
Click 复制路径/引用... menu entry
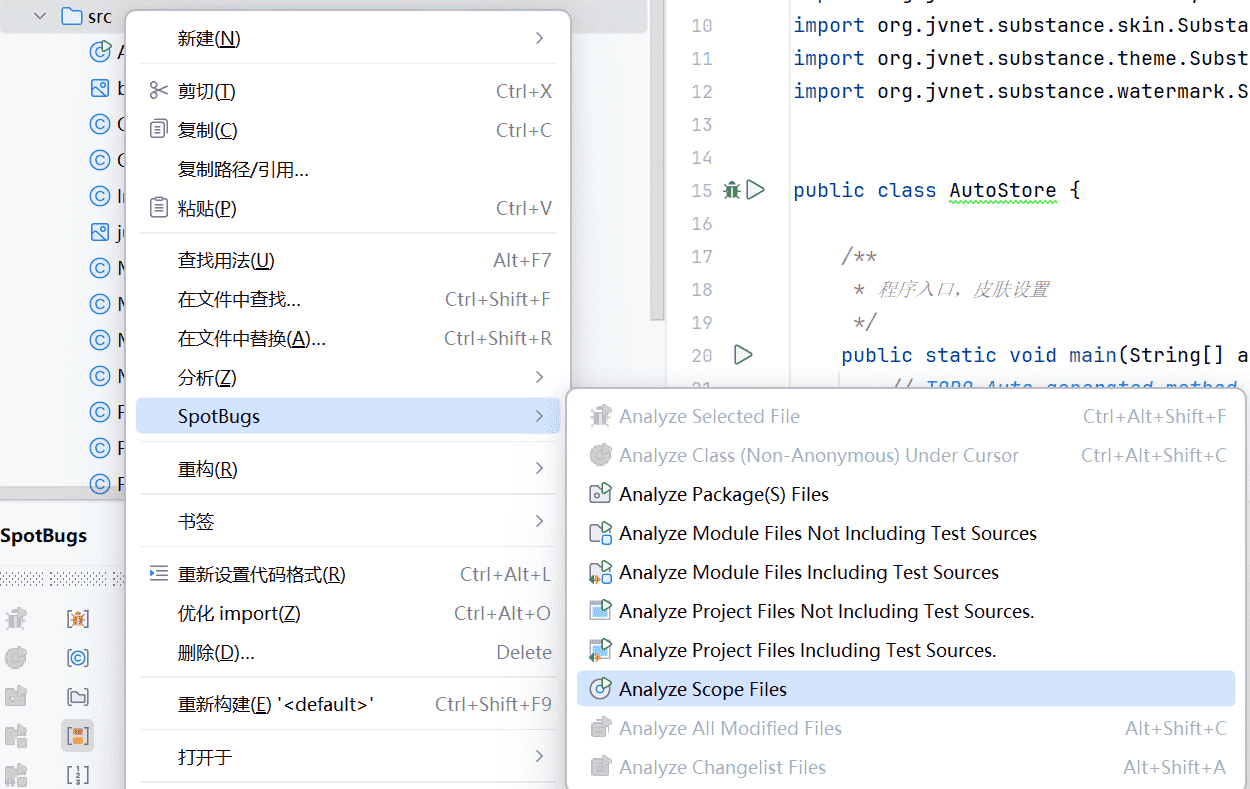(x=243, y=170)
